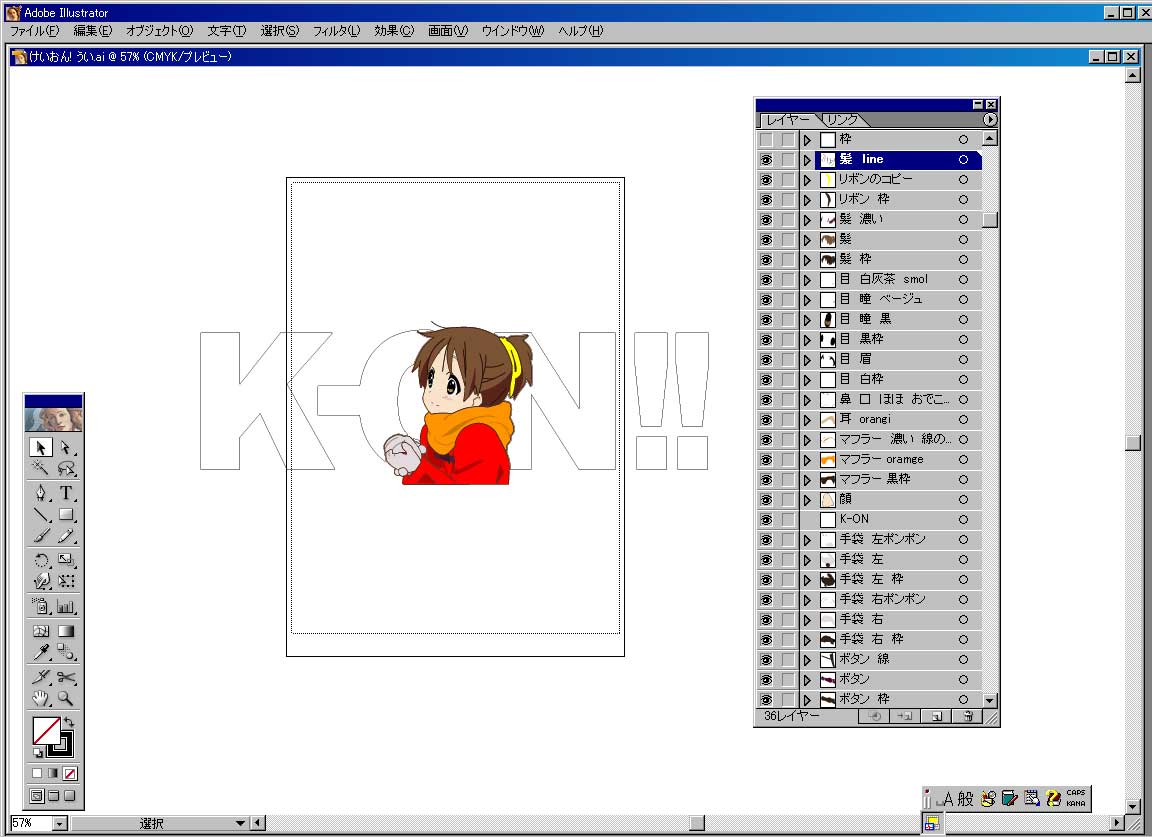1152x837 pixels.
Task: Choose the Lasso tool
Action: 66,468
